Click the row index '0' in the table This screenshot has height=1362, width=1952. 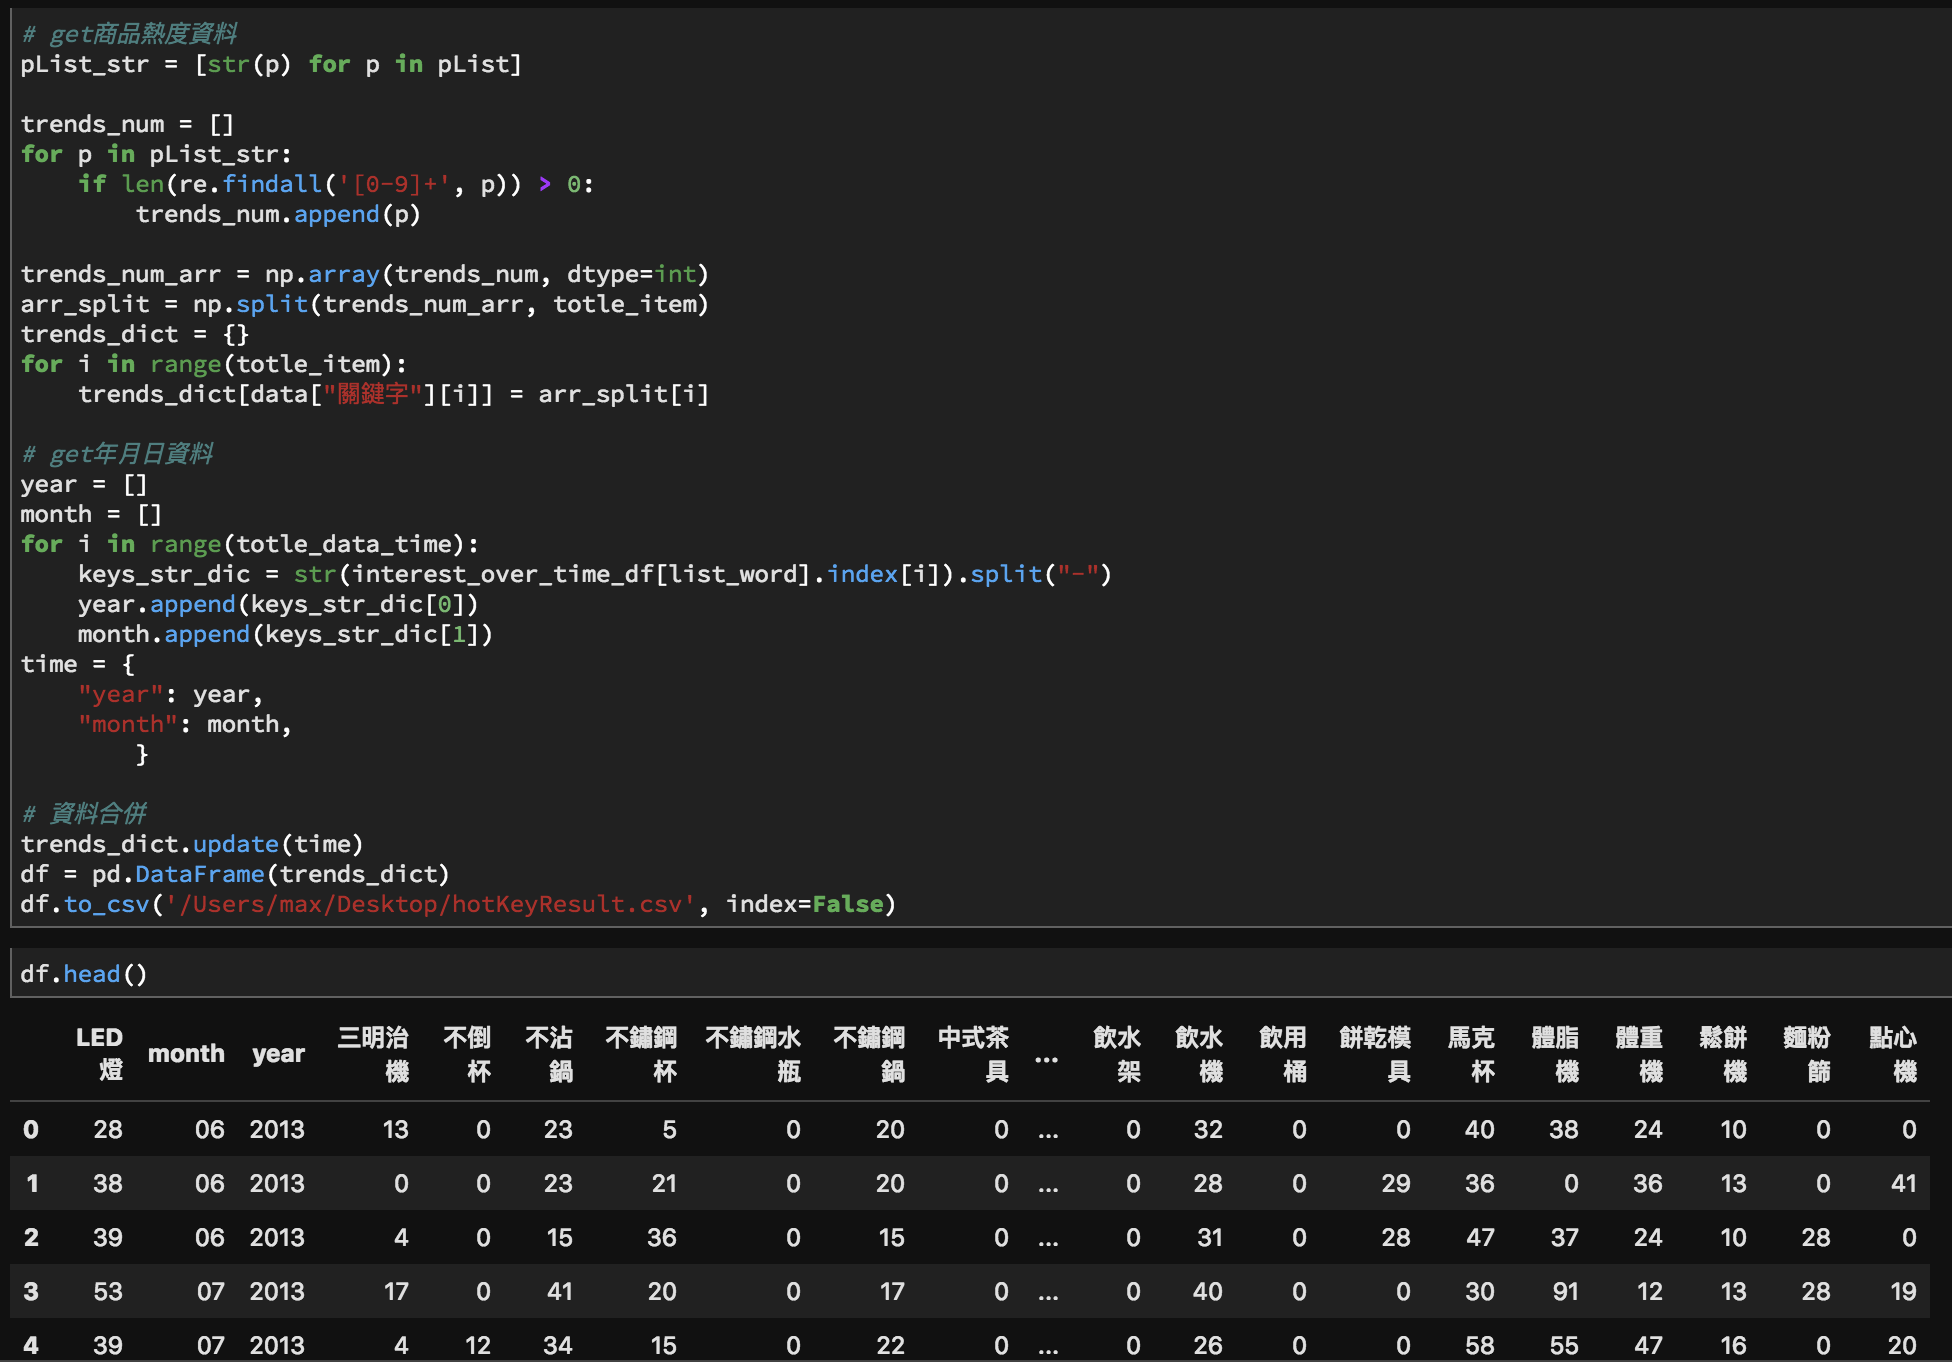coord(31,1130)
